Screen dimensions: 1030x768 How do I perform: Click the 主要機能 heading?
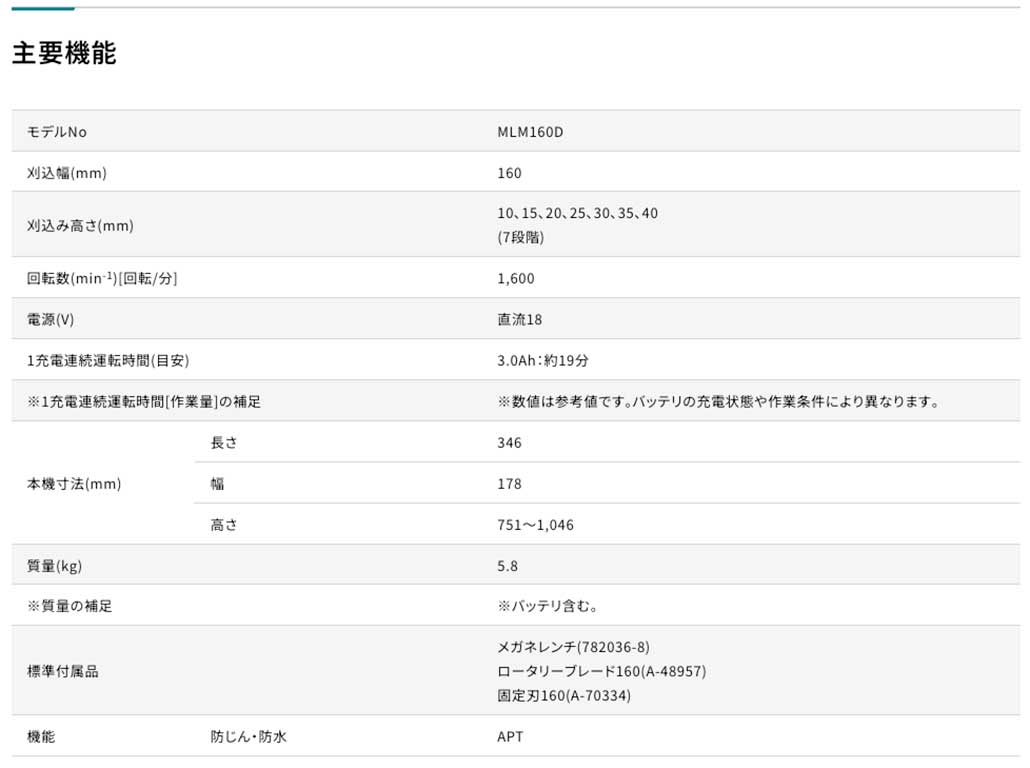click(x=64, y=53)
